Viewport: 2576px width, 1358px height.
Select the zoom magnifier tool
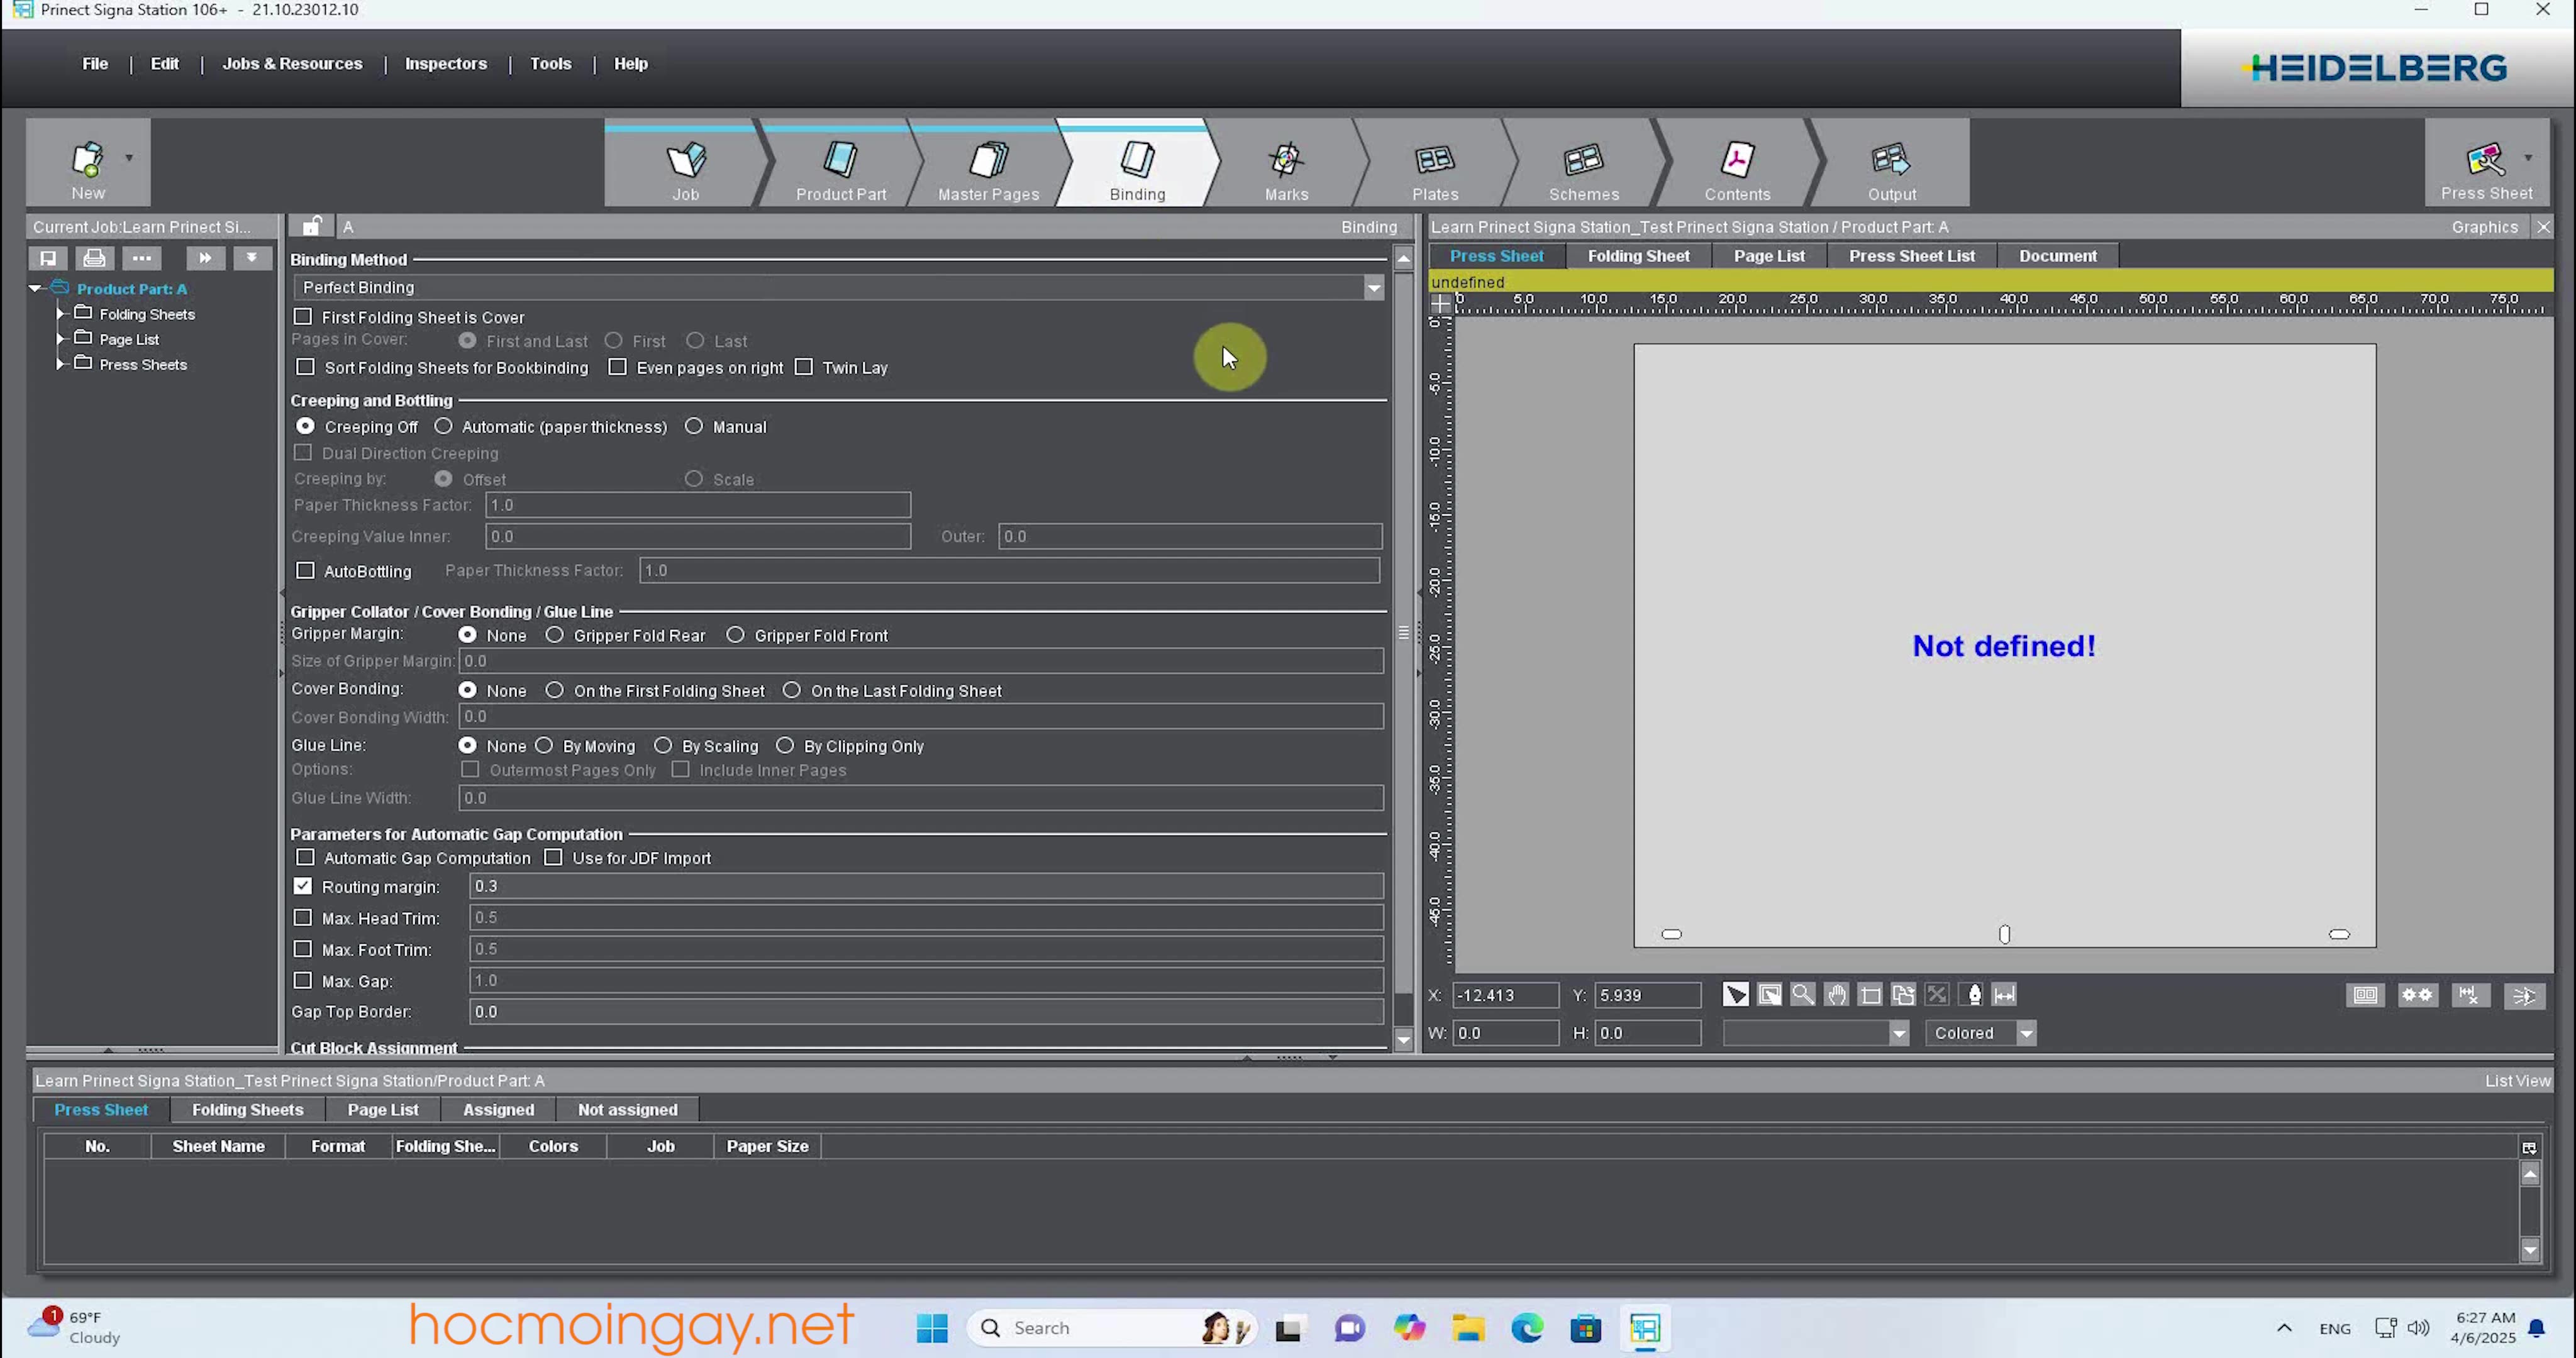pos(1802,994)
